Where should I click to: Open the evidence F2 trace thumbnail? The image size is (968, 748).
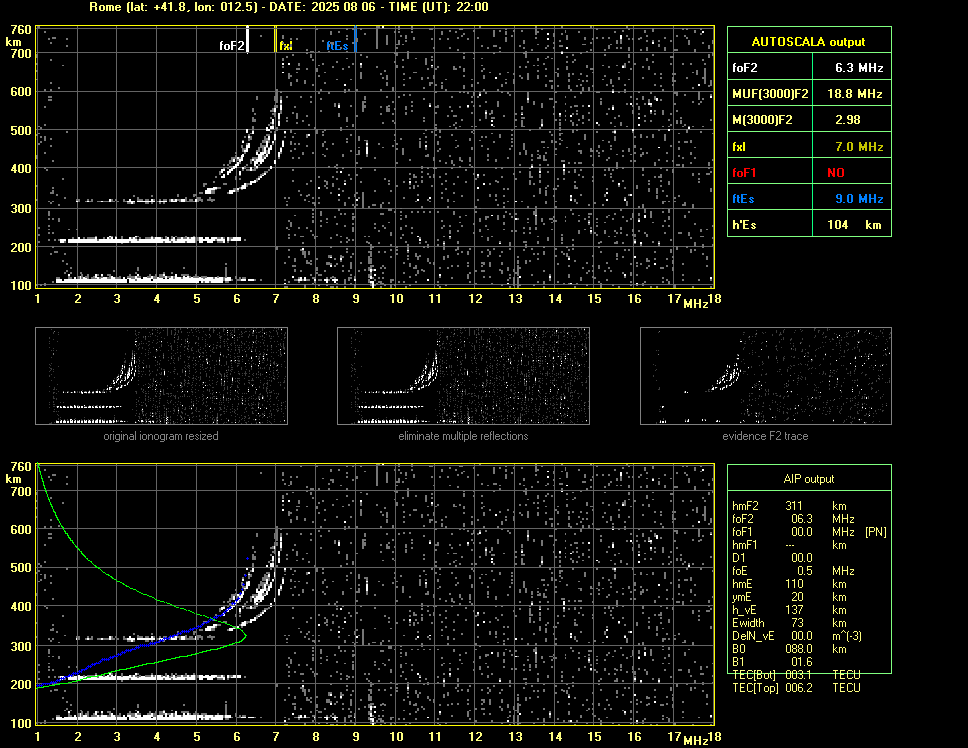tap(766, 376)
